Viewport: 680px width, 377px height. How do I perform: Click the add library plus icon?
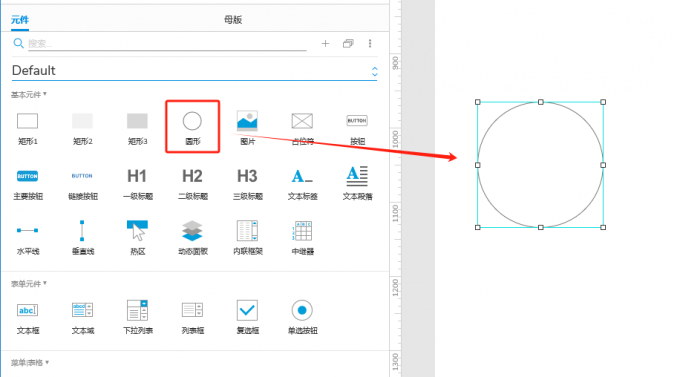coord(325,43)
